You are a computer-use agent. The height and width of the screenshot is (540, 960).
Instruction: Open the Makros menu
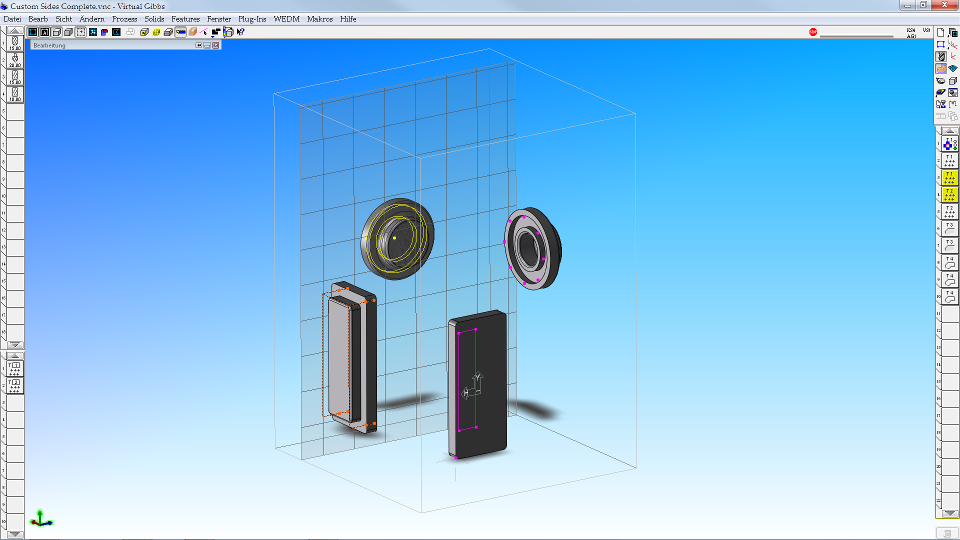click(x=320, y=19)
